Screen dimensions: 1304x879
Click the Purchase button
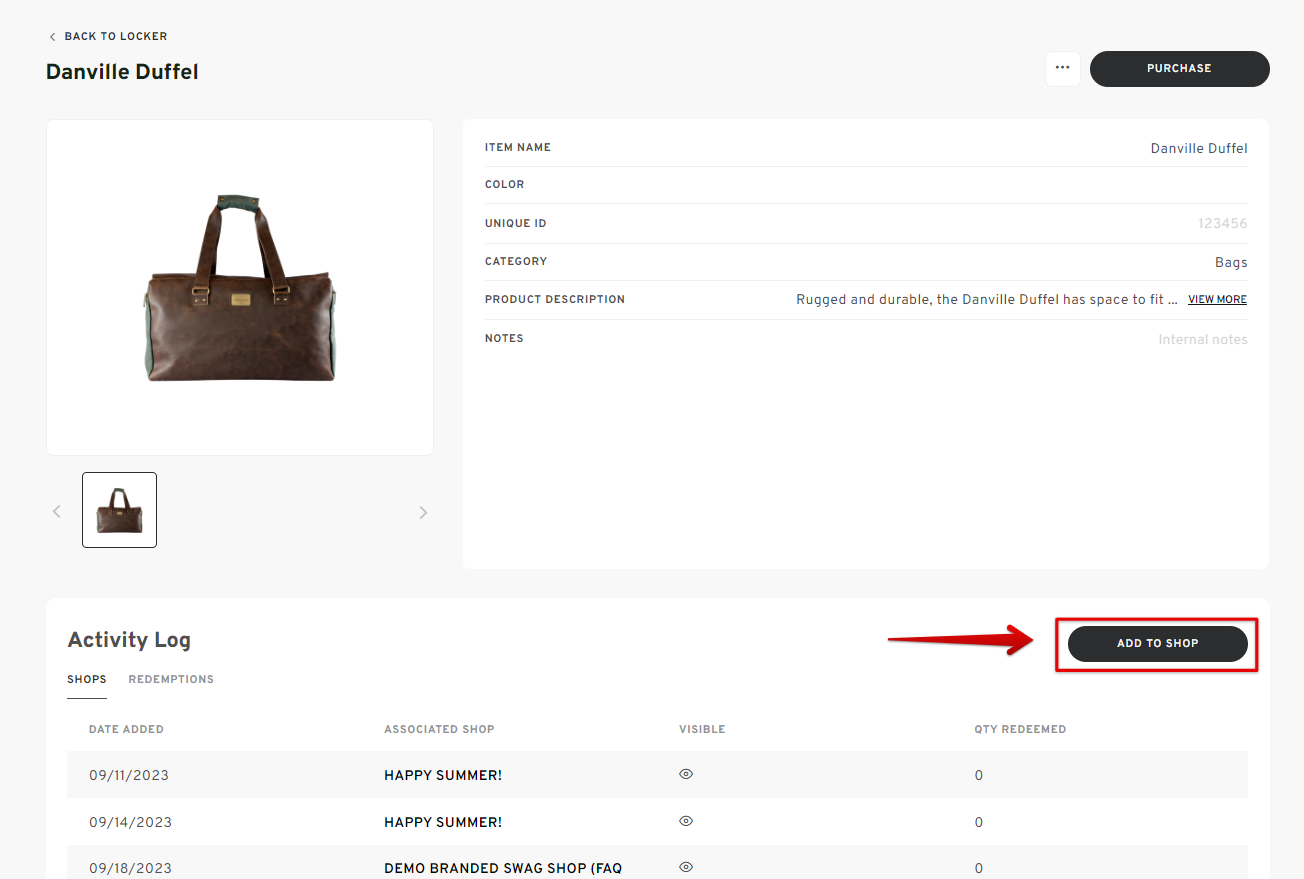[x=1179, y=69]
